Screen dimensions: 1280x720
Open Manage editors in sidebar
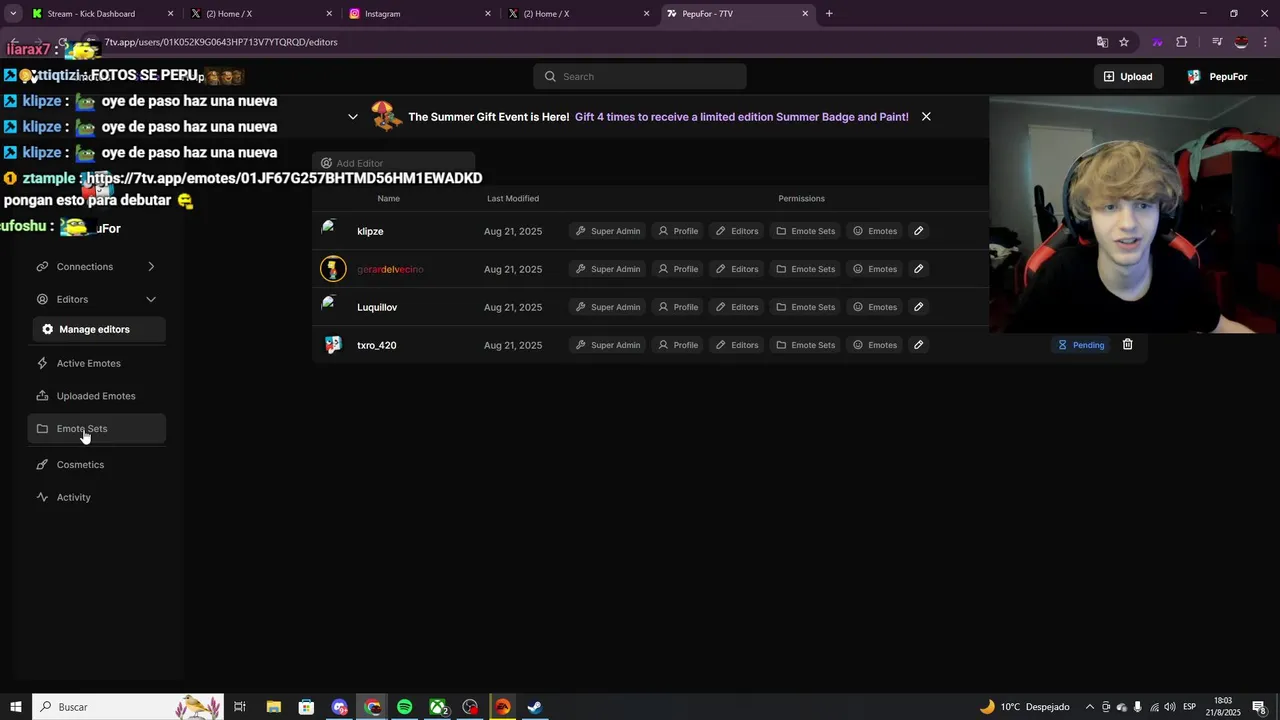[97, 329]
